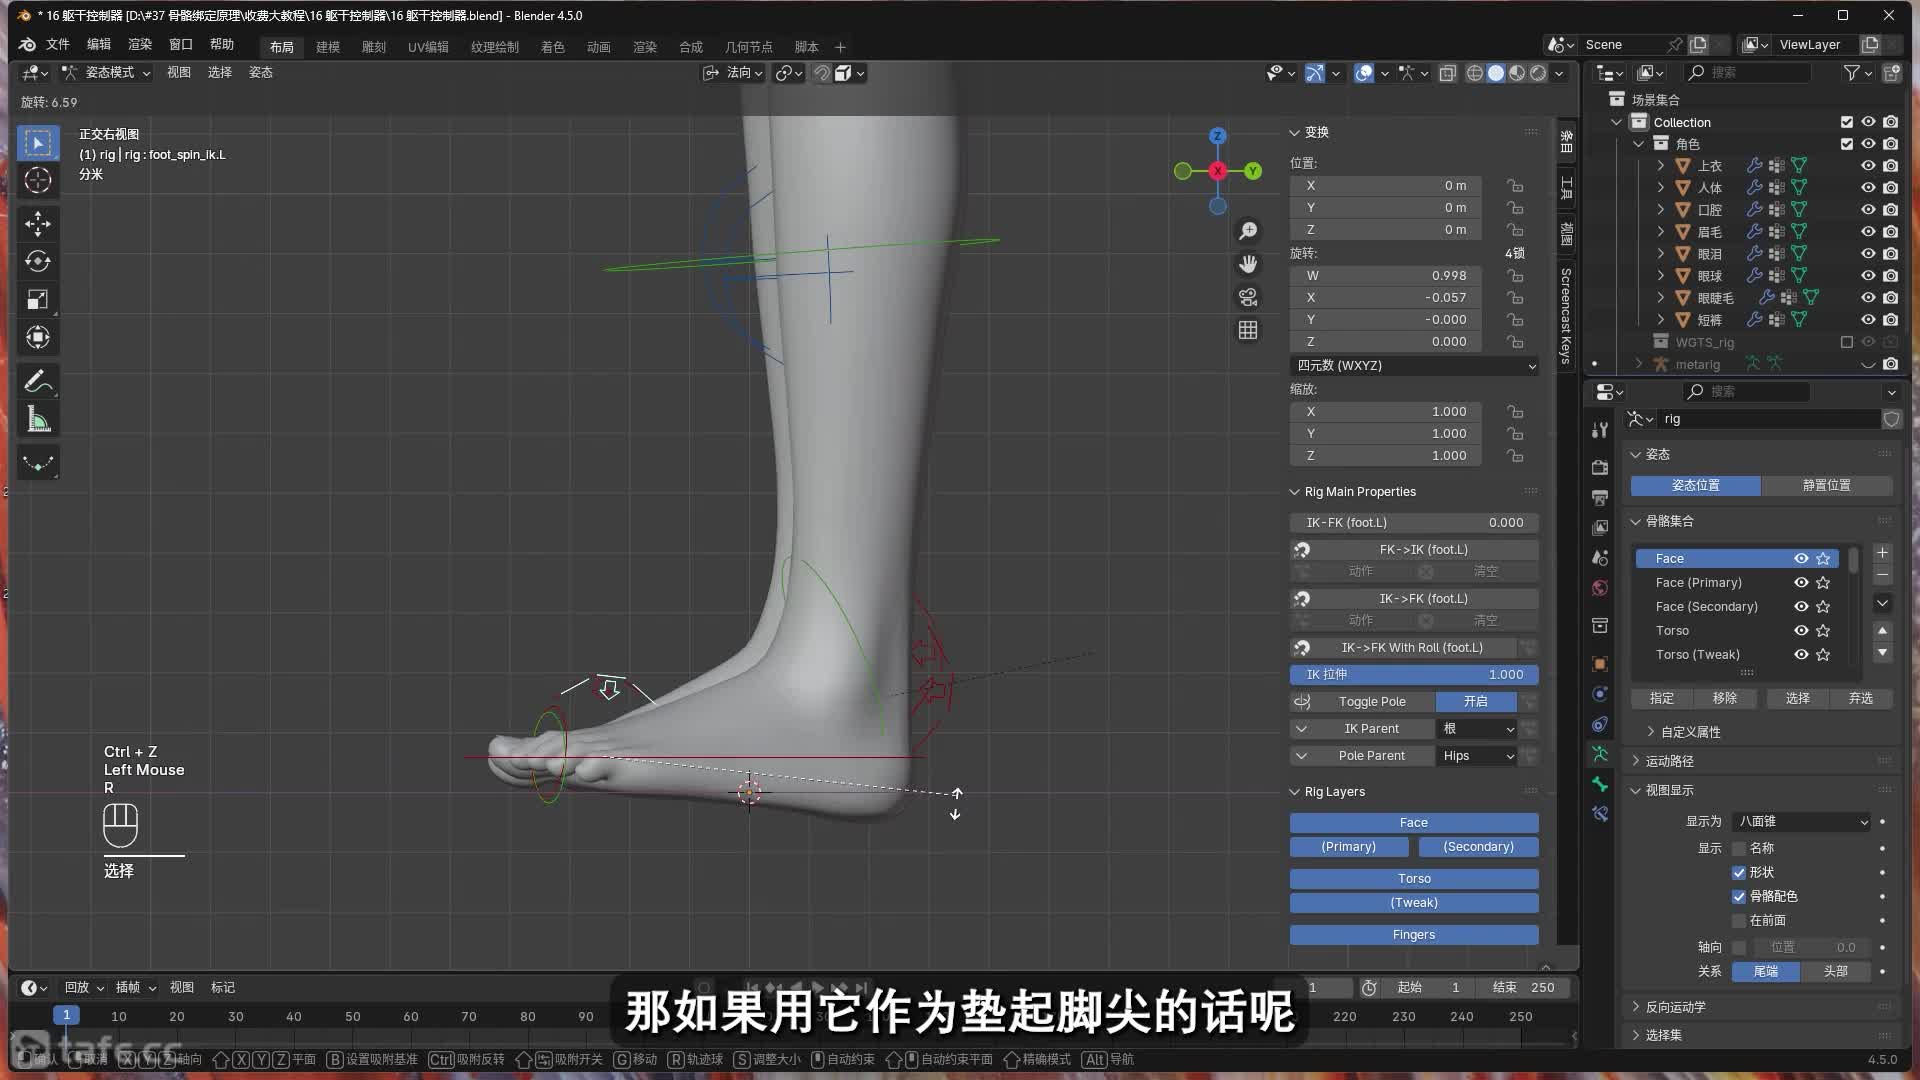The width and height of the screenshot is (1920, 1080).
Task: Enable the 在前面 checkbox
Action: pos(1739,920)
